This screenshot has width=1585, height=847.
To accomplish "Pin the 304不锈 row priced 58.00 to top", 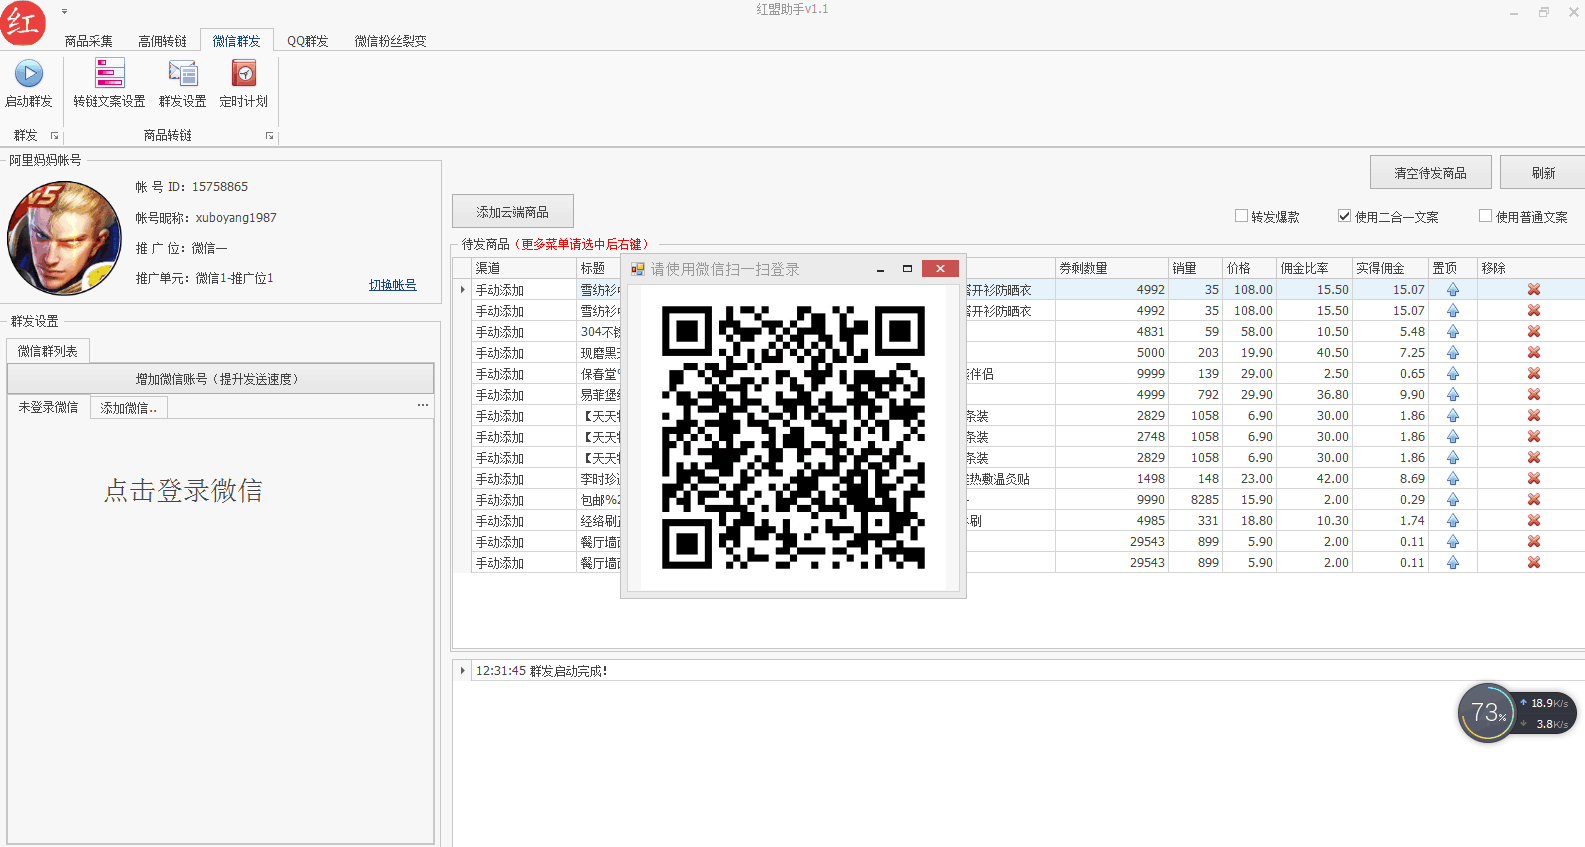I will click(x=1453, y=332).
